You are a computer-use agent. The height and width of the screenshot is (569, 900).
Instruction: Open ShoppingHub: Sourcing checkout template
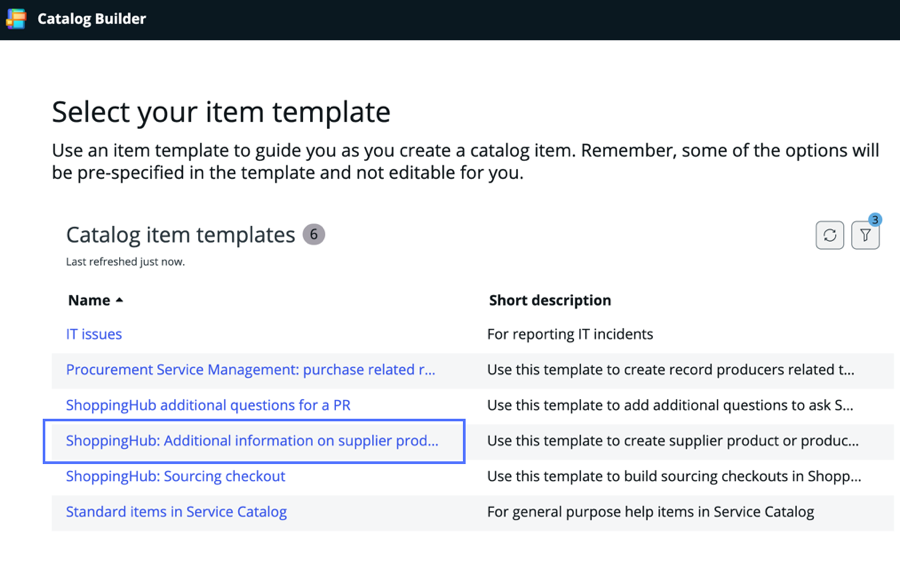point(176,477)
